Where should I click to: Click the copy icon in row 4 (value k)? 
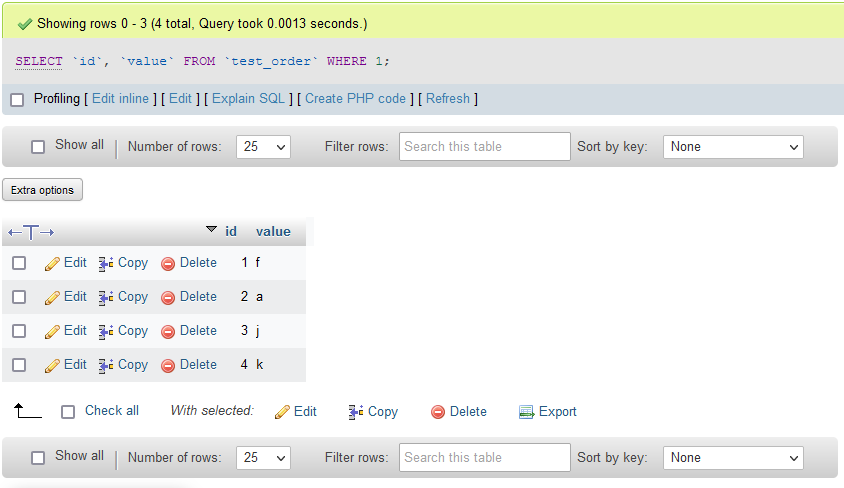[x=106, y=365]
